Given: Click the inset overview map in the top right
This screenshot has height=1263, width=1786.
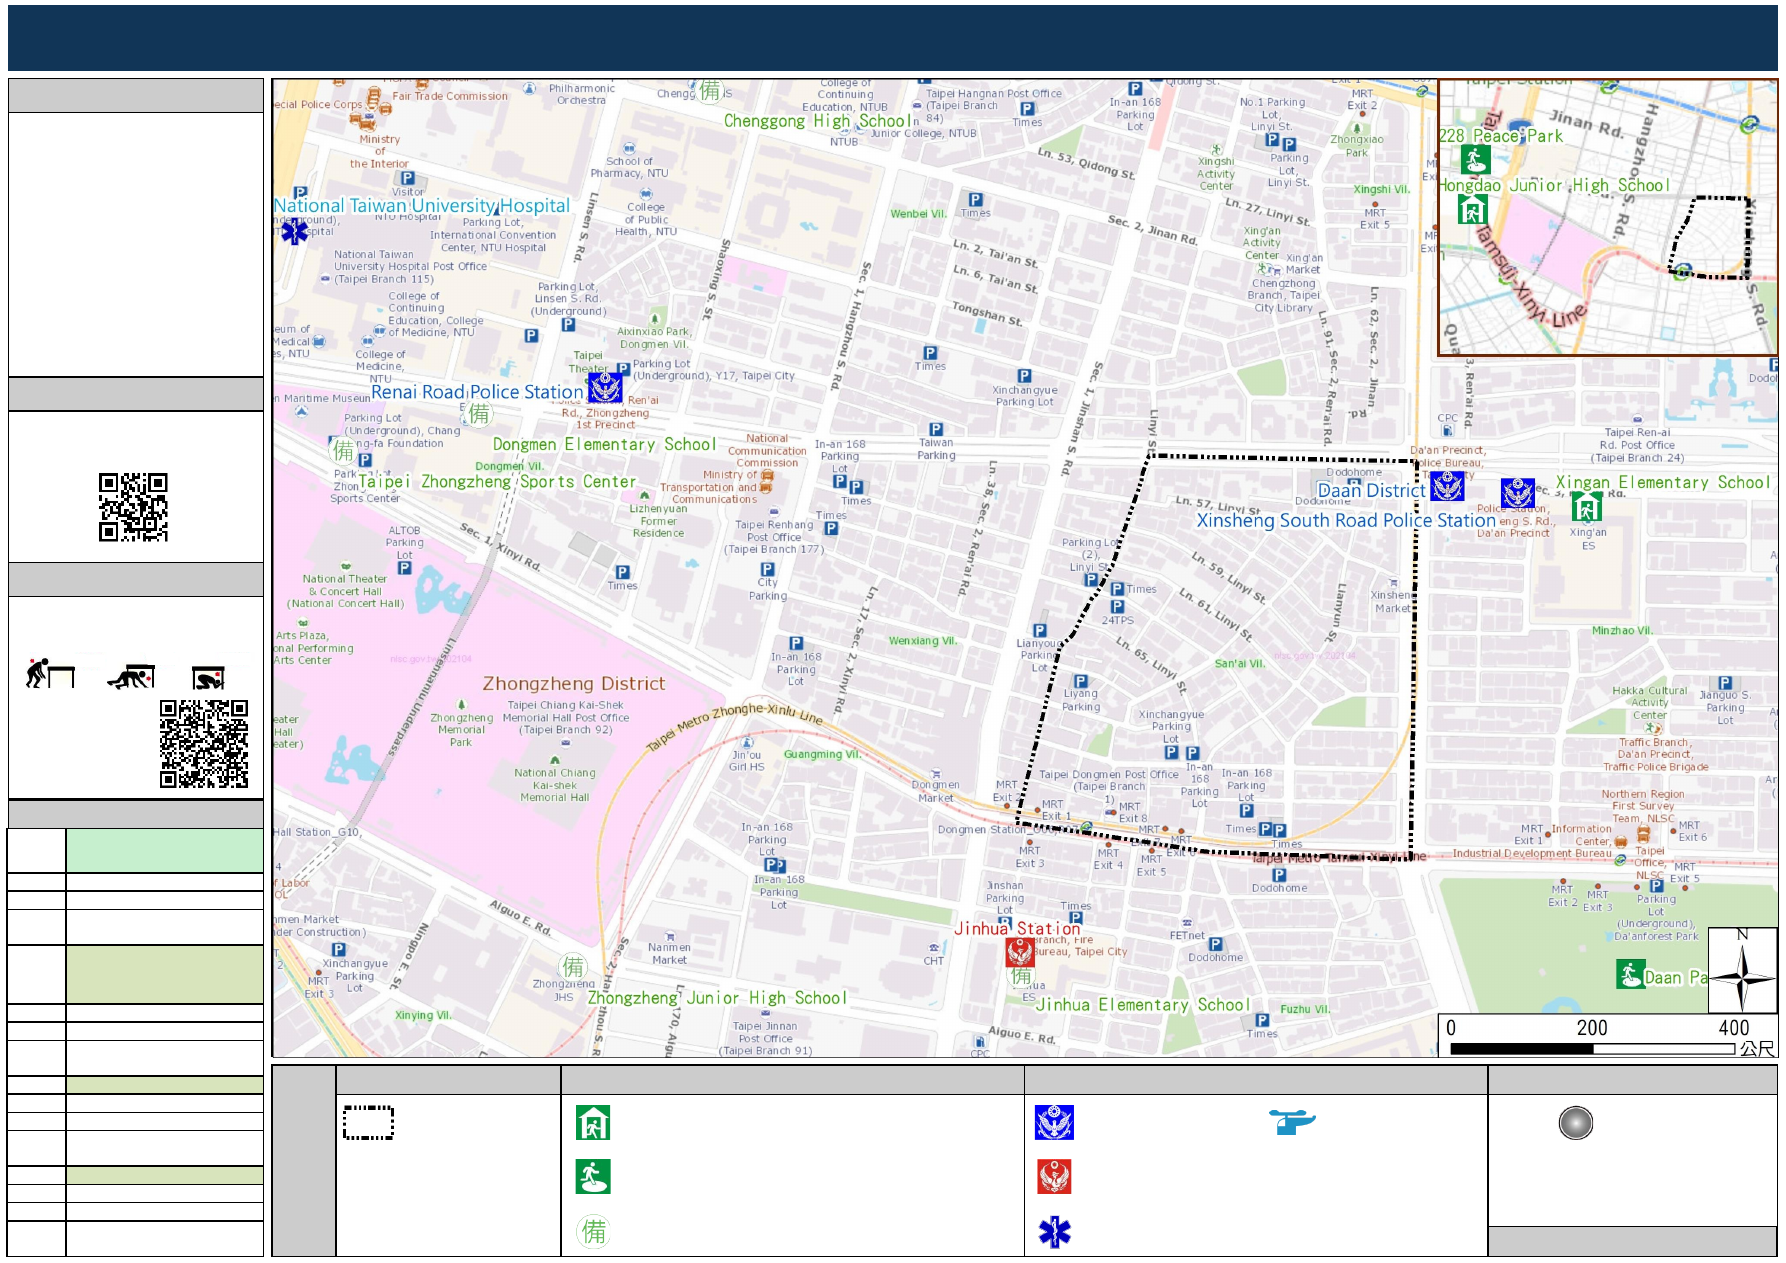Looking at the screenshot, I should coord(1607,218).
